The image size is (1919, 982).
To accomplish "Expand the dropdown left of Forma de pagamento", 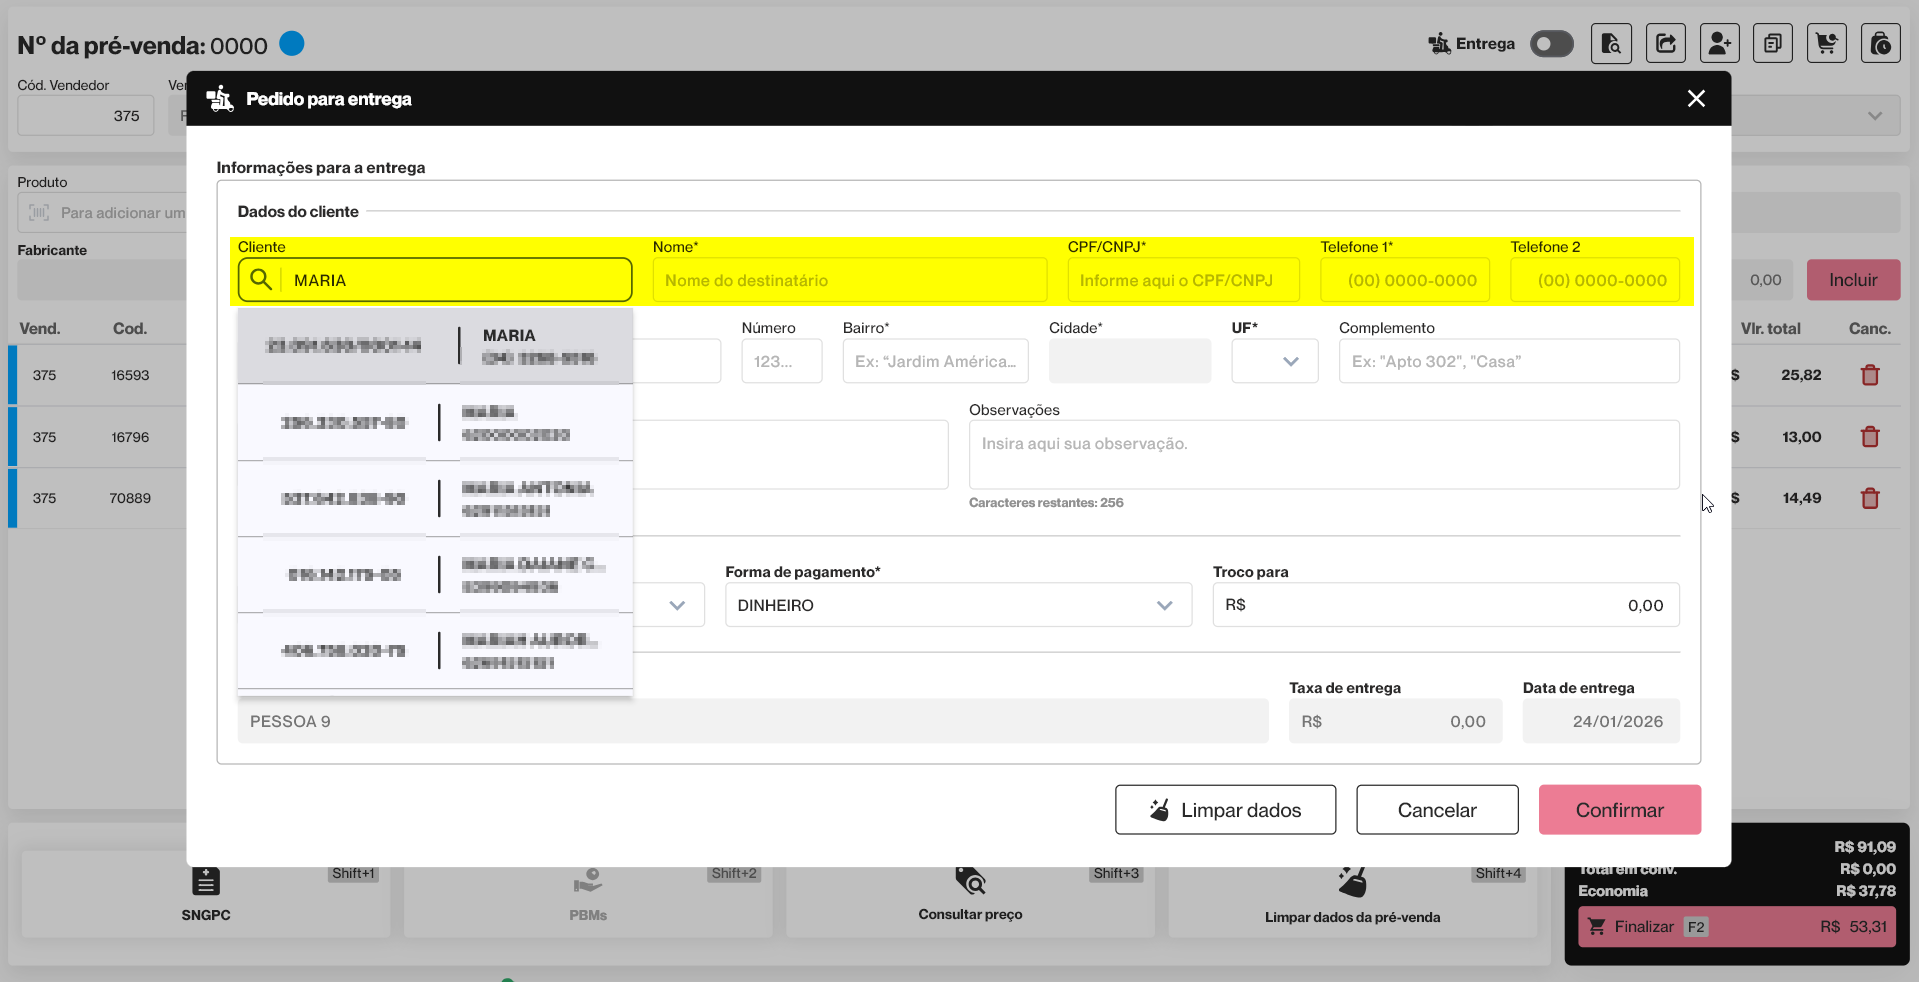I will pyautogui.click(x=677, y=605).
